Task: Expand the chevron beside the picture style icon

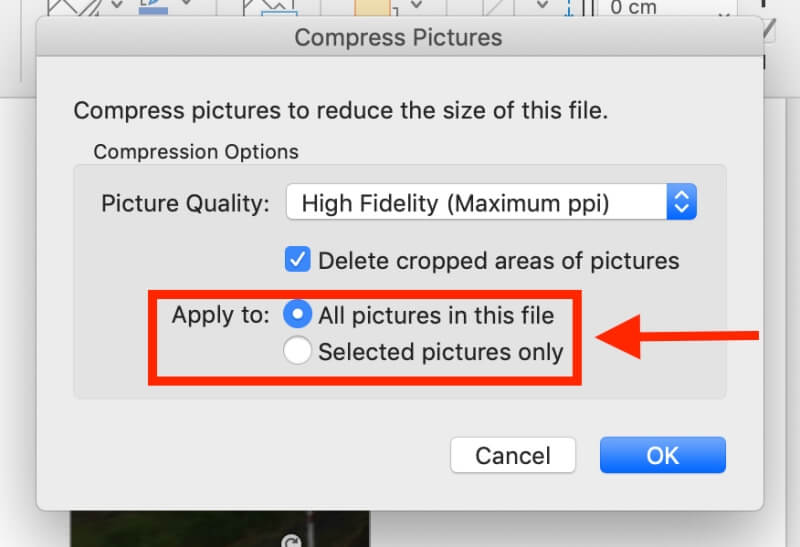Action: click(x=117, y=5)
